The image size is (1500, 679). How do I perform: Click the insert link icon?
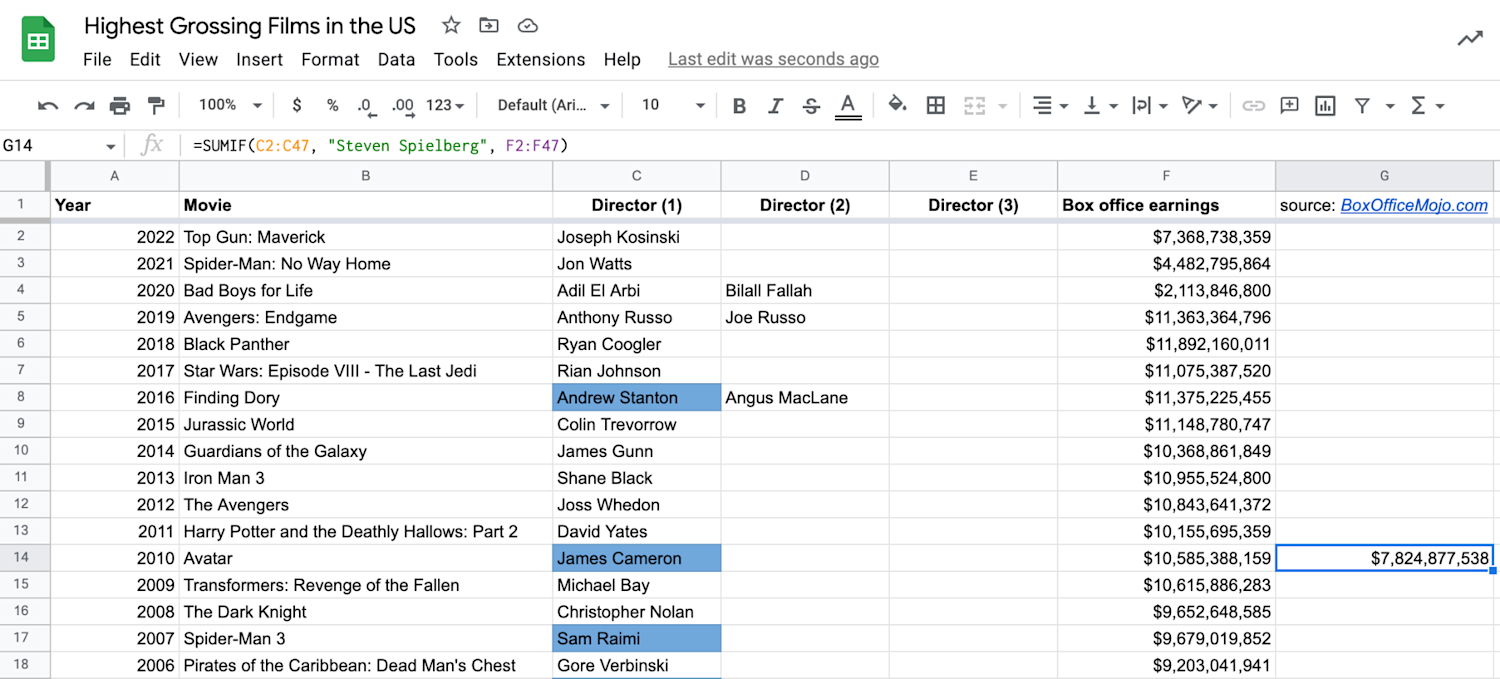(1253, 105)
